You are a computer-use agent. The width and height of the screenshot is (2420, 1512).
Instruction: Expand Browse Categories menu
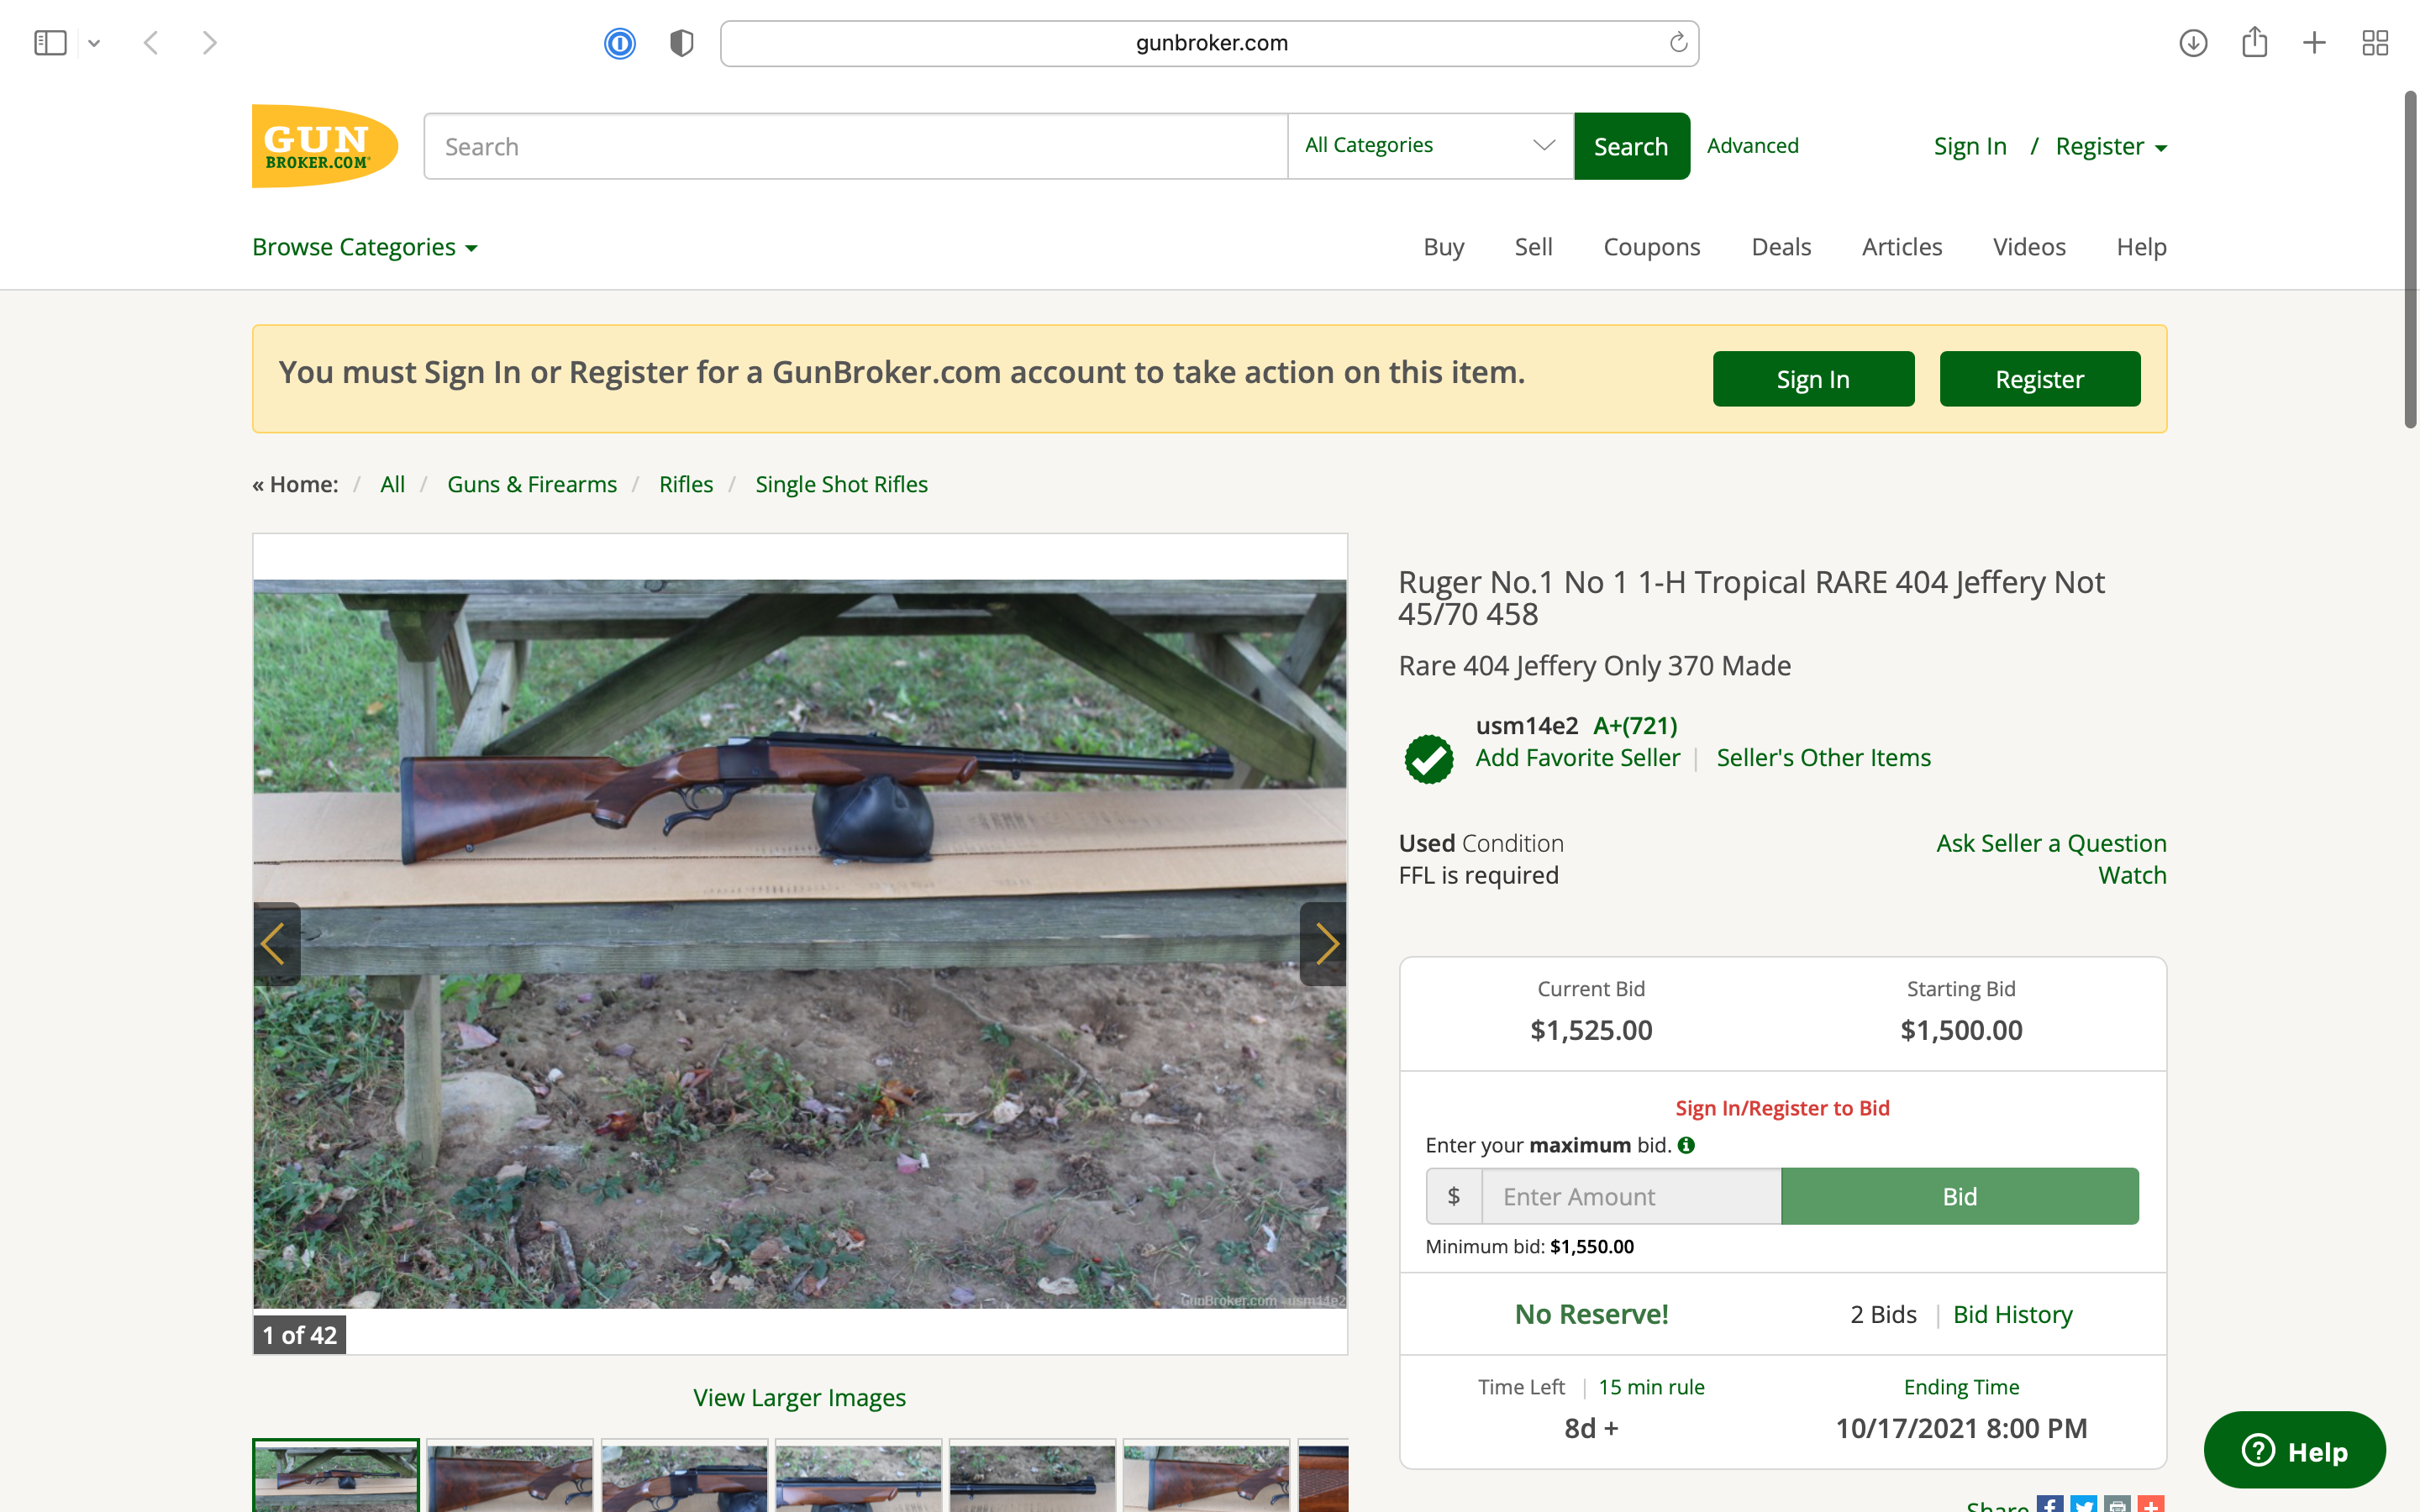(x=365, y=247)
